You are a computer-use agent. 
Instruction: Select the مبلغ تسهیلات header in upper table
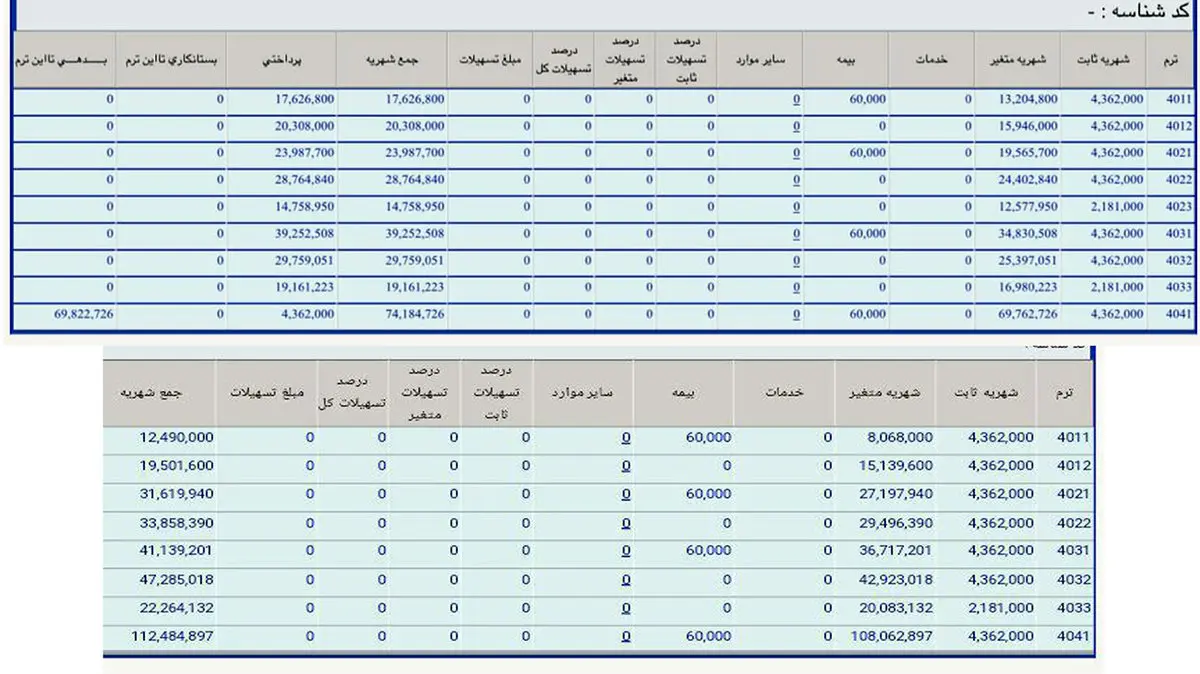489,60
